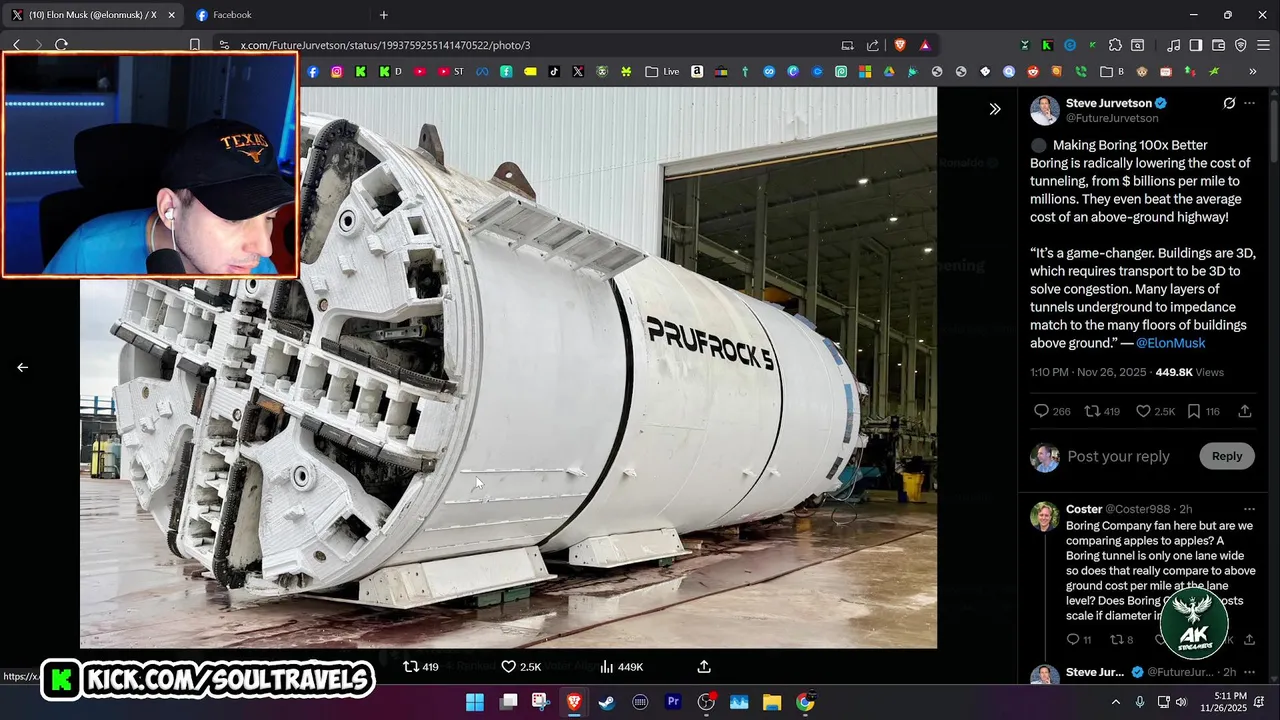Screen dimensions: 1280x720
Task: Open the Extensions puzzle-piece menu
Action: tap(1115, 45)
